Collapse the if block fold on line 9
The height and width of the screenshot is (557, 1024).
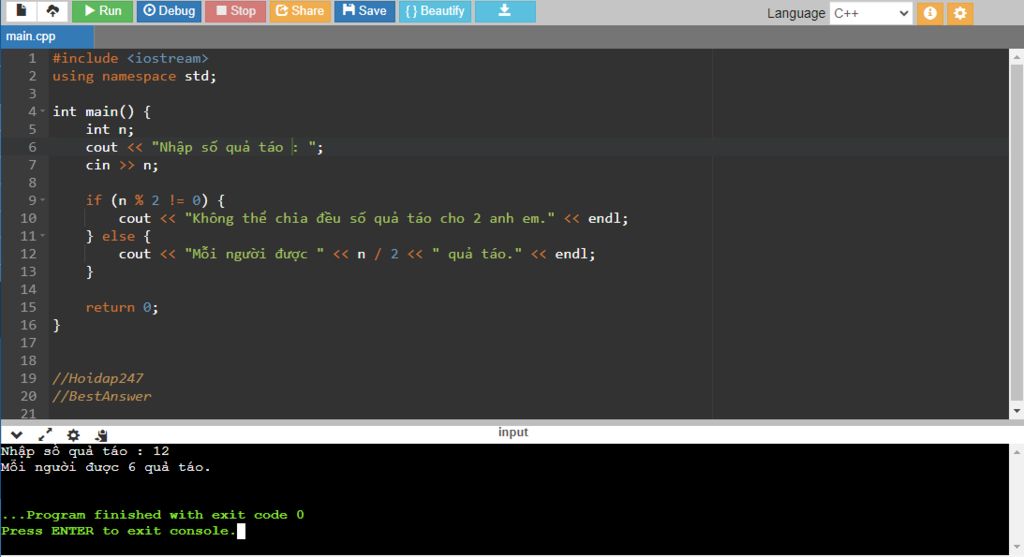(x=43, y=200)
